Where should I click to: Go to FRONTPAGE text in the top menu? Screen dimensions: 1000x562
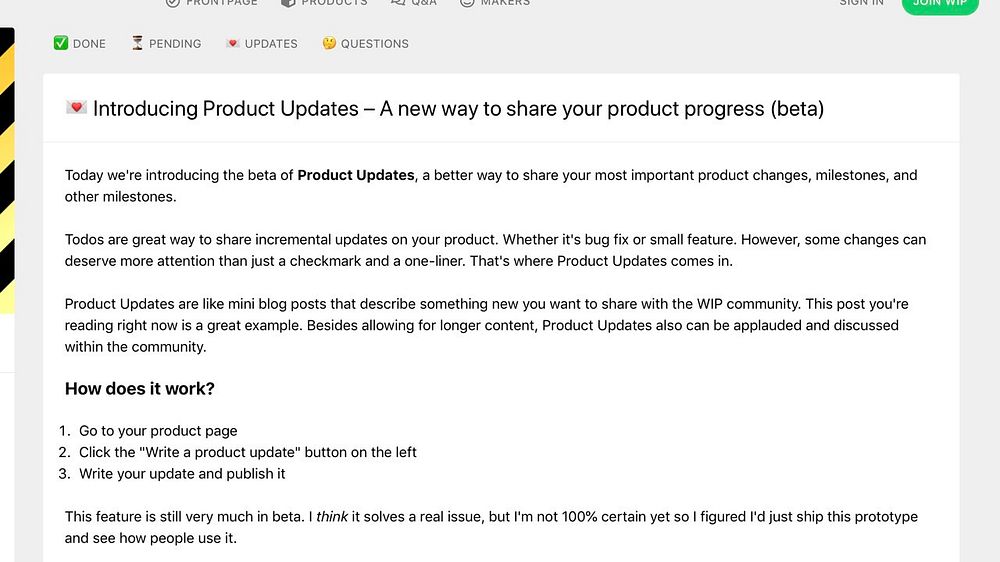tap(222, 3)
